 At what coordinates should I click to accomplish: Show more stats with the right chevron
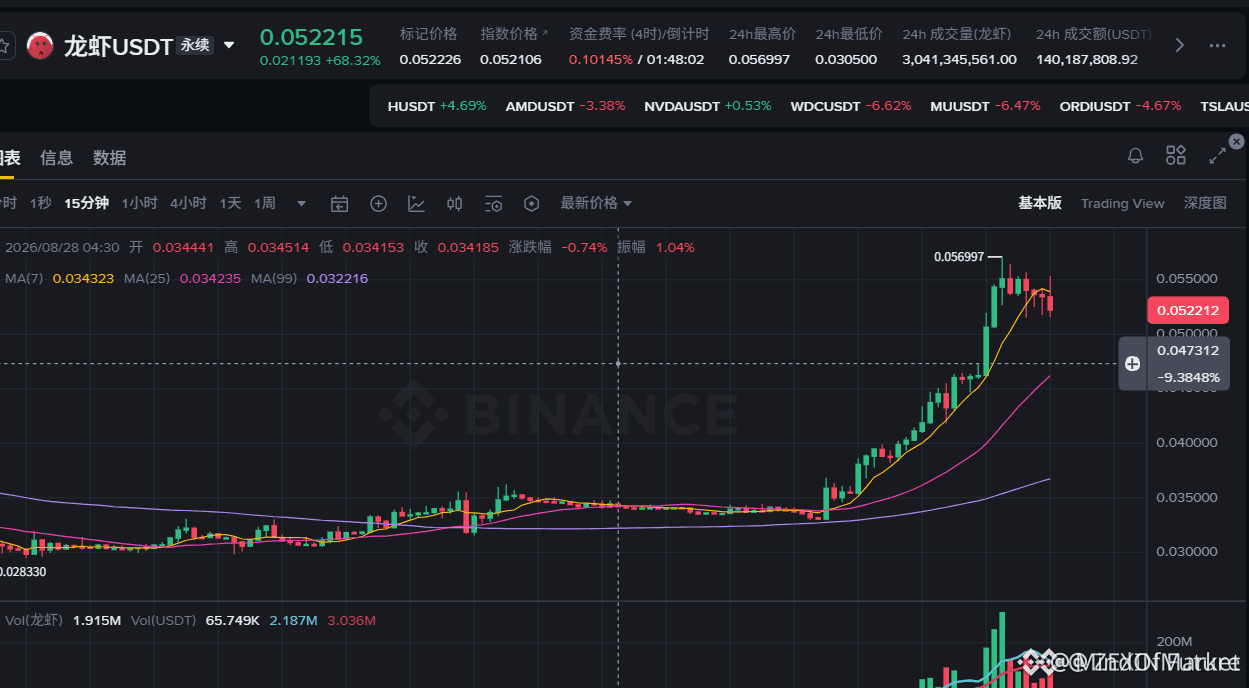coord(1180,45)
